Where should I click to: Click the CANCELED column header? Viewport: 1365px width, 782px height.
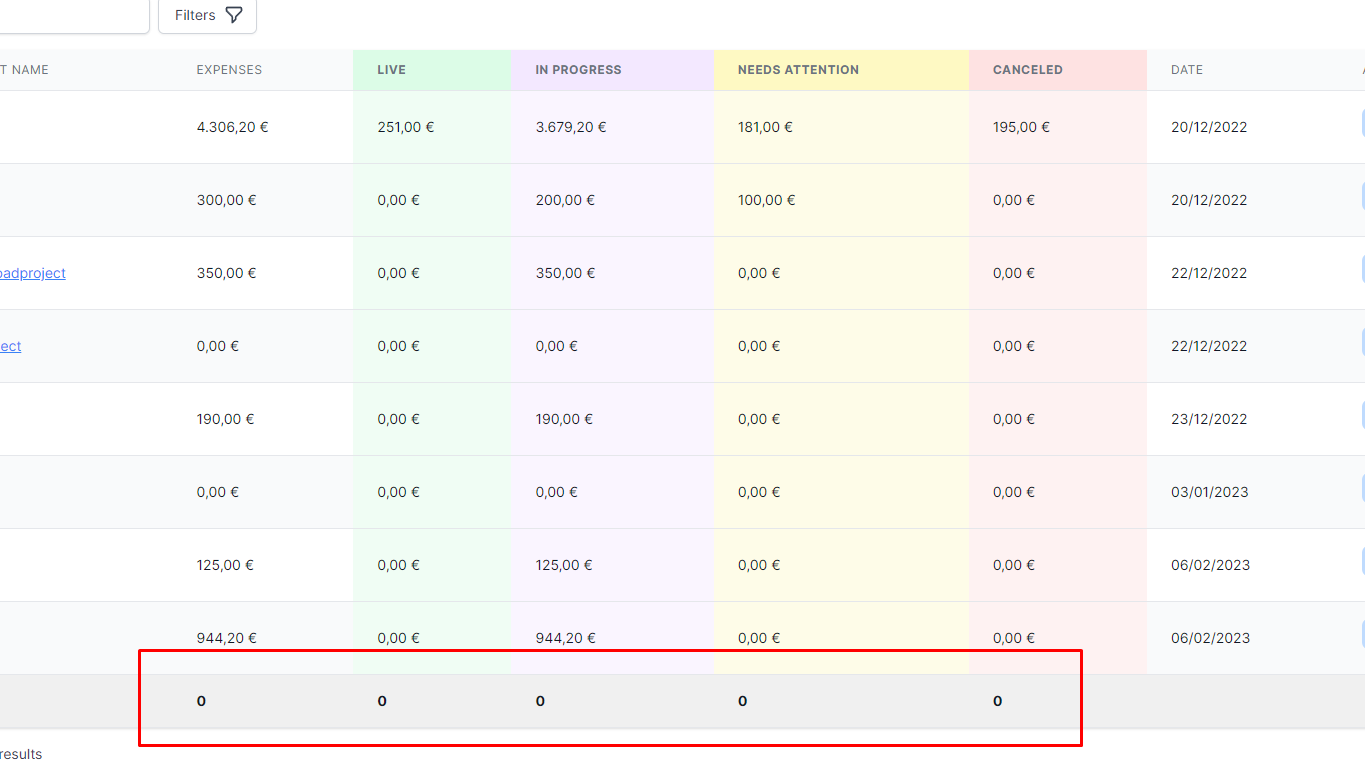click(1028, 70)
